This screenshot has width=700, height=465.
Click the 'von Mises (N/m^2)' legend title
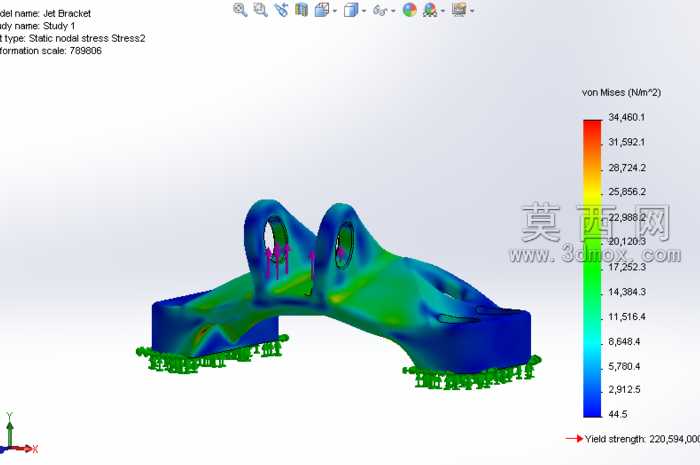pos(621,92)
